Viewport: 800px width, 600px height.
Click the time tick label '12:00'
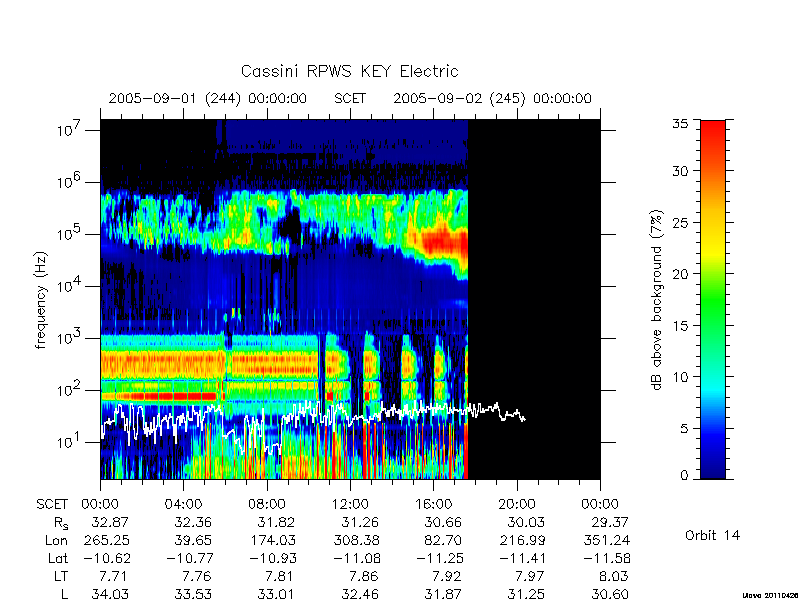[350, 504]
